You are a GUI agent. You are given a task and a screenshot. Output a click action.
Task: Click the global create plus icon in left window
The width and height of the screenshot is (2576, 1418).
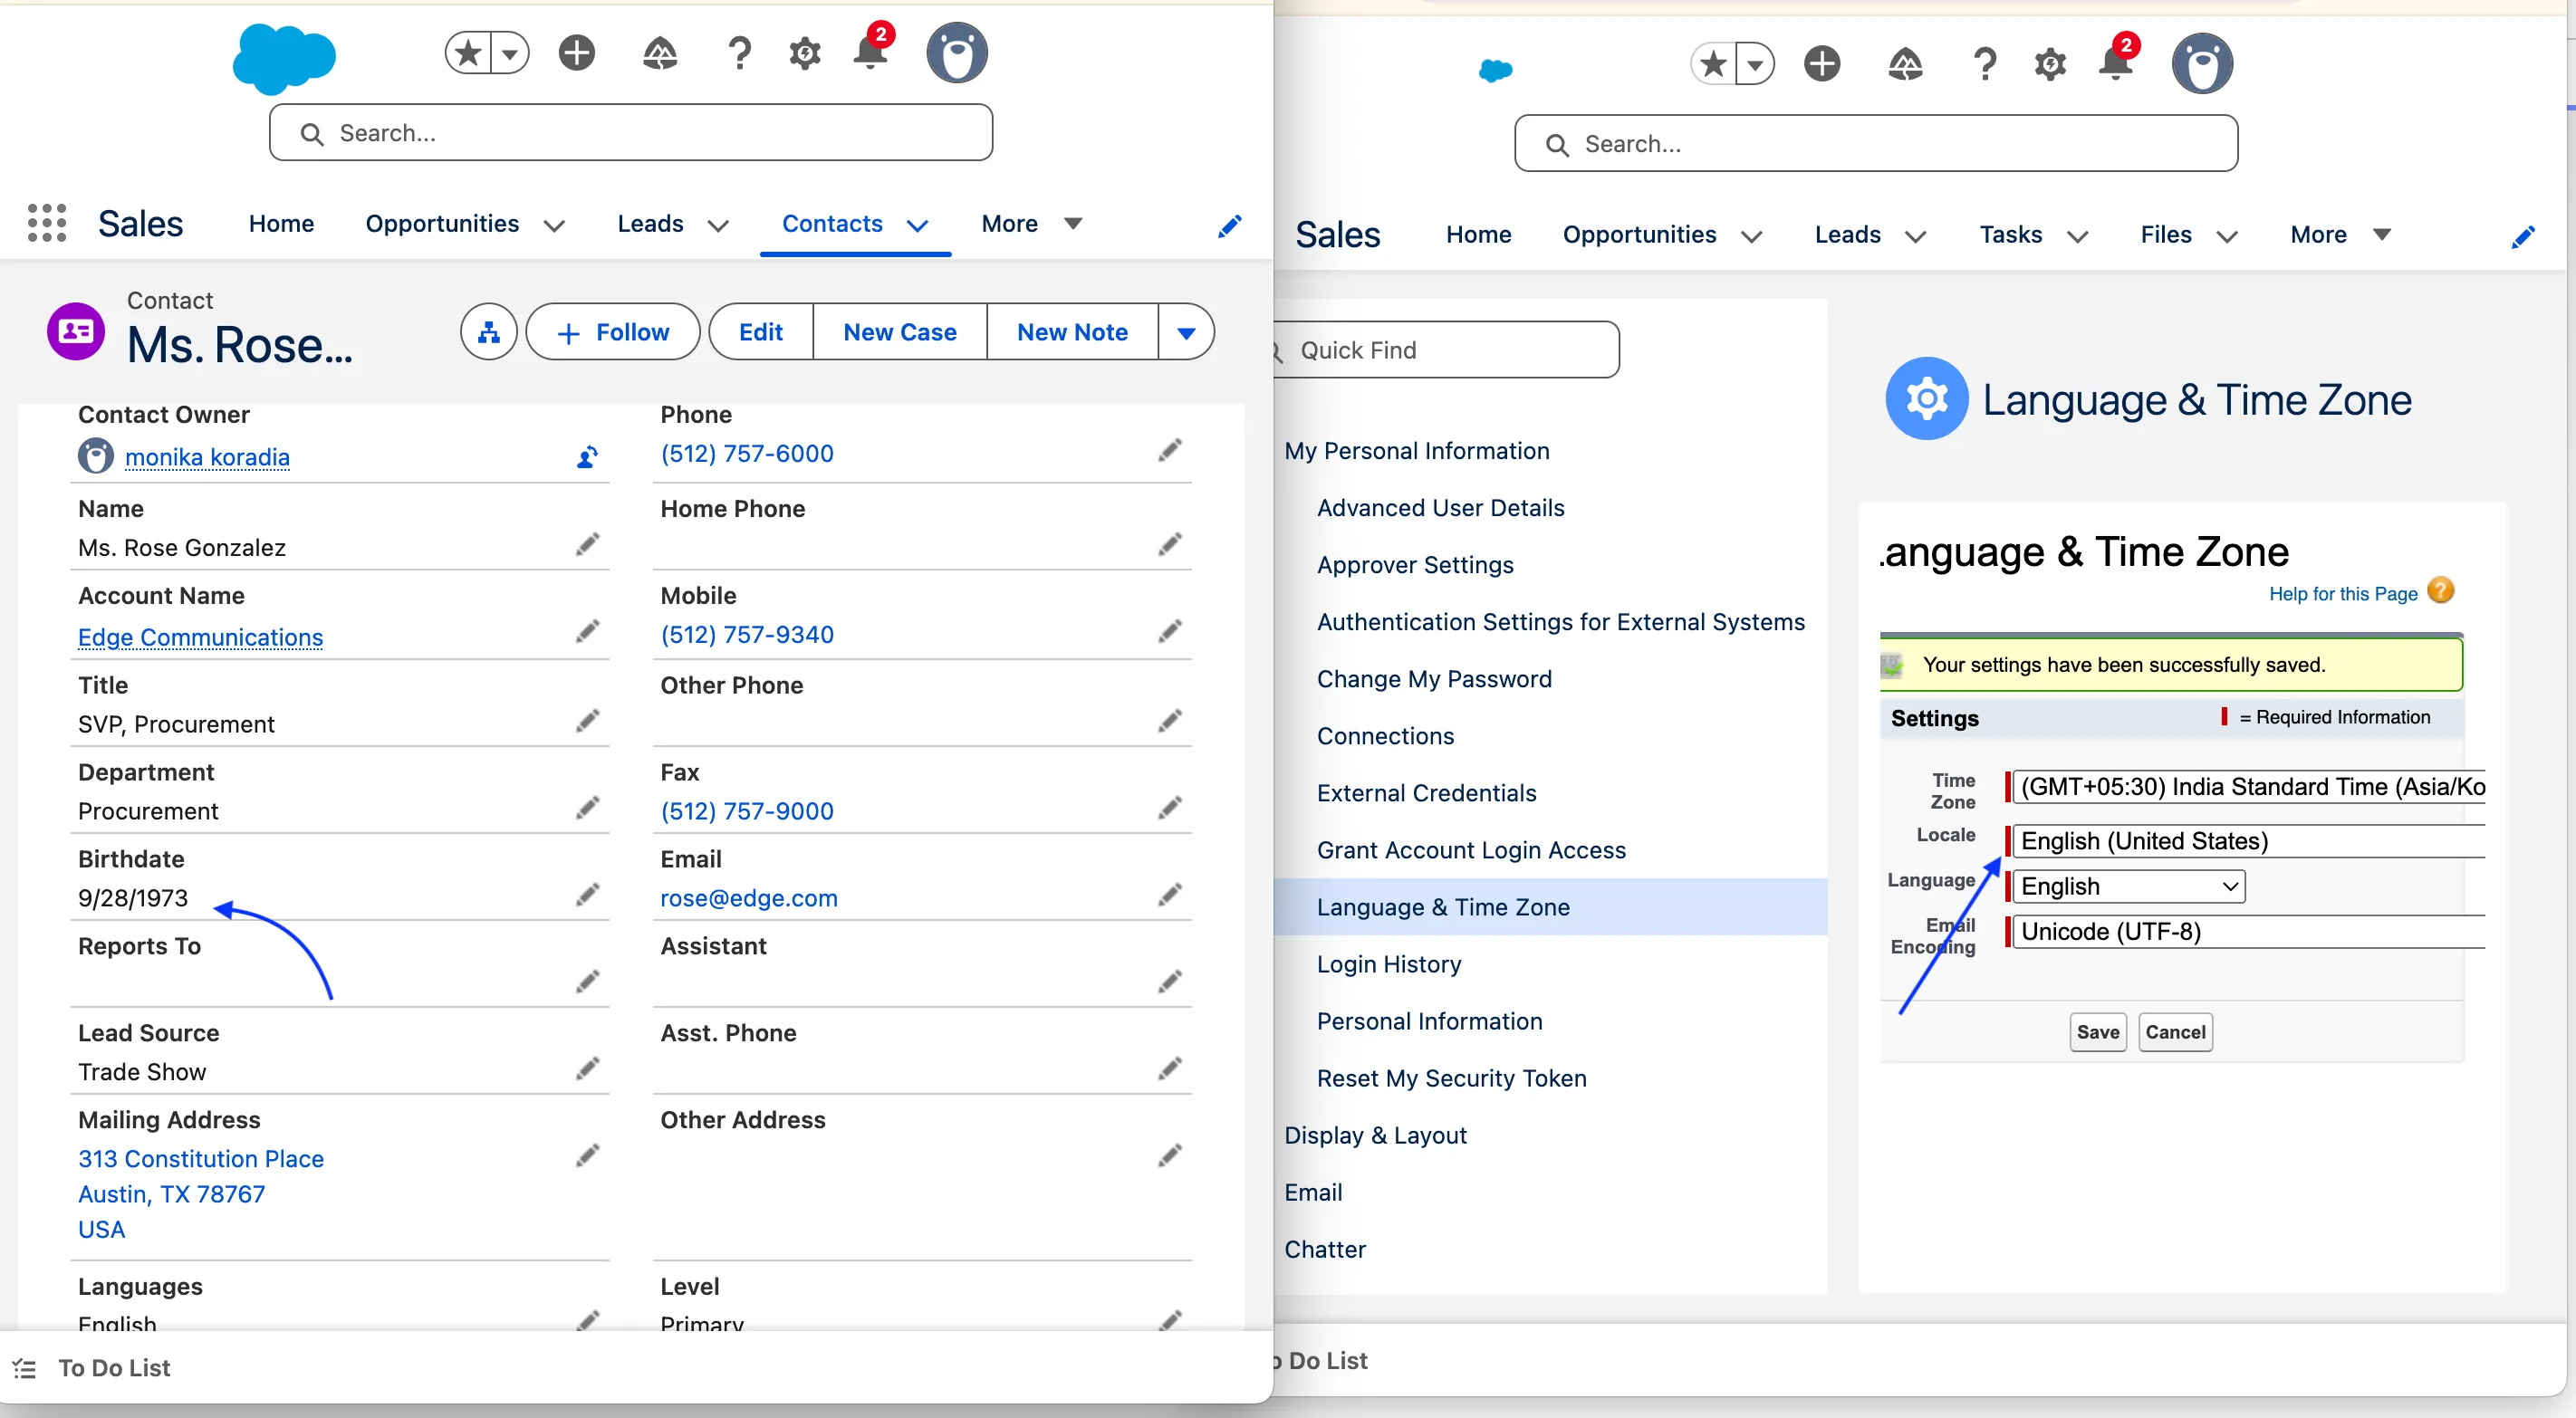[576, 53]
